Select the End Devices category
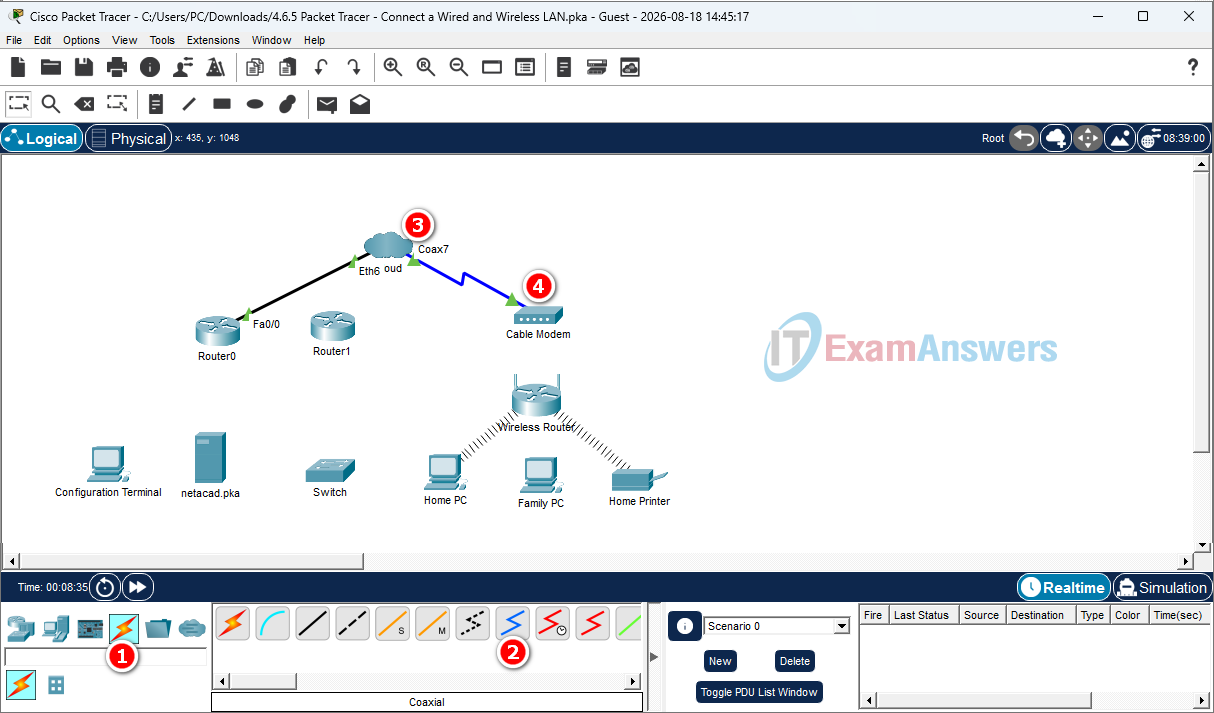This screenshot has width=1214, height=713. point(55,629)
